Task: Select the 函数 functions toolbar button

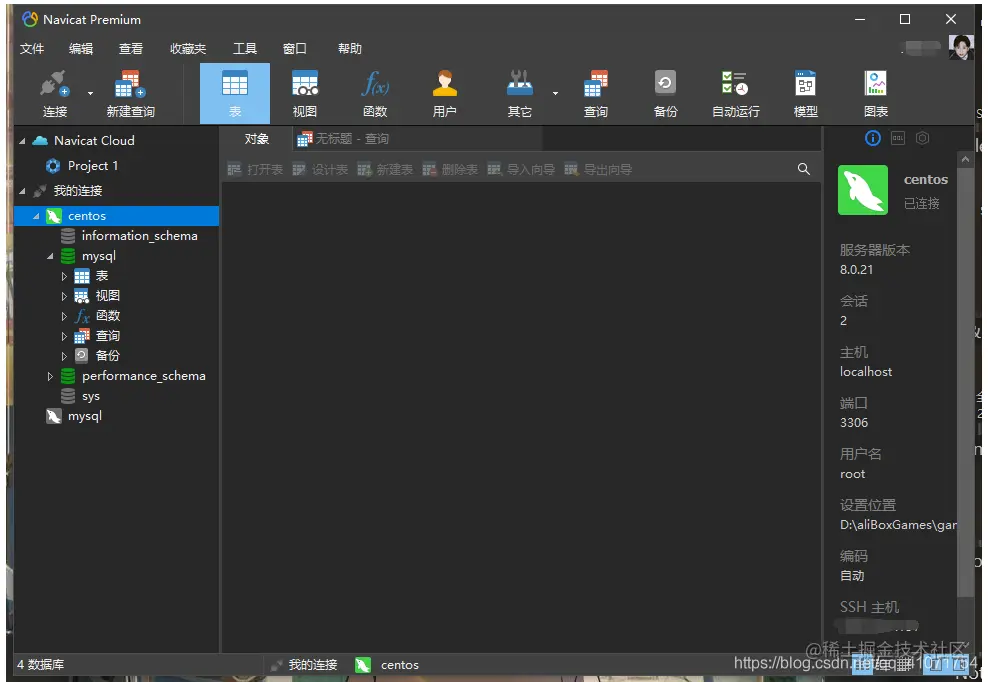Action: [x=375, y=93]
